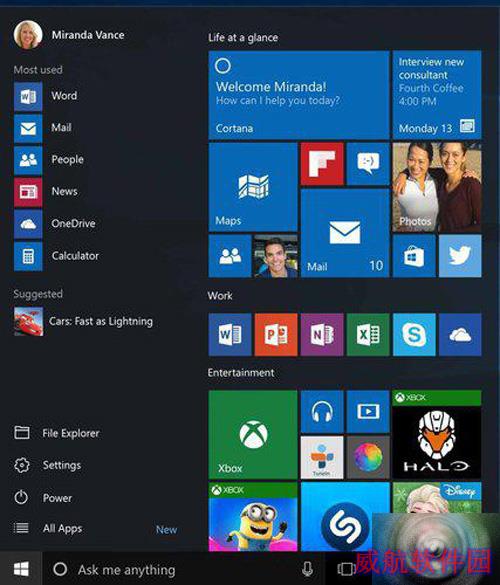Launch the Twitter tile
The width and height of the screenshot is (500, 585).
pyautogui.click(x=460, y=256)
